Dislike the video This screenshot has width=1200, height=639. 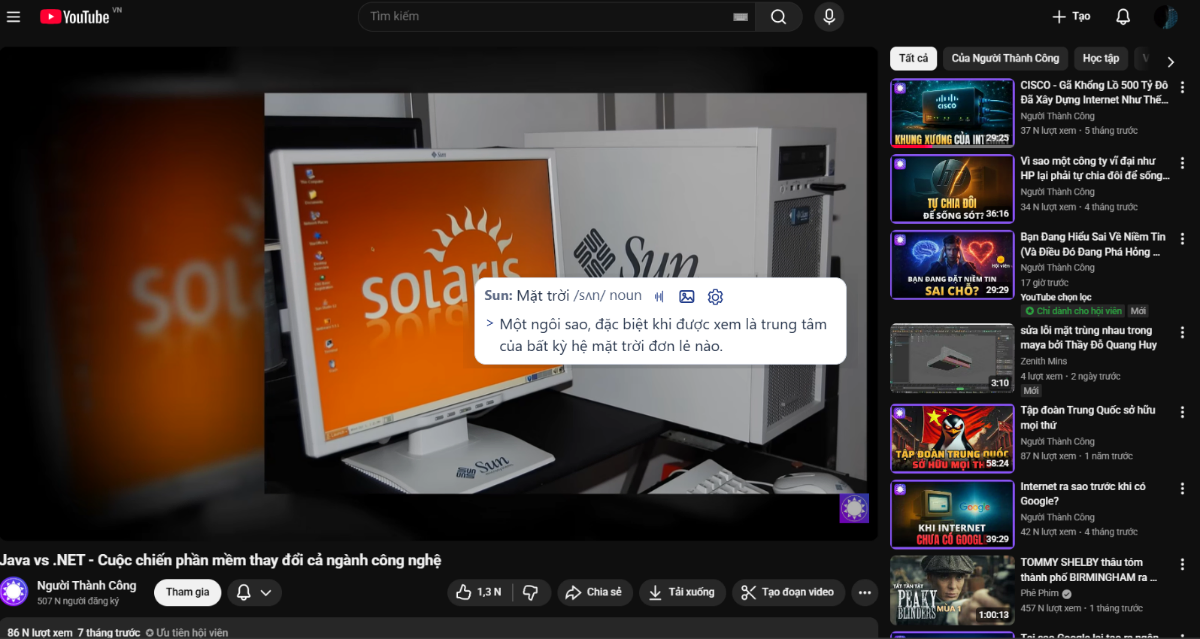(x=531, y=592)
